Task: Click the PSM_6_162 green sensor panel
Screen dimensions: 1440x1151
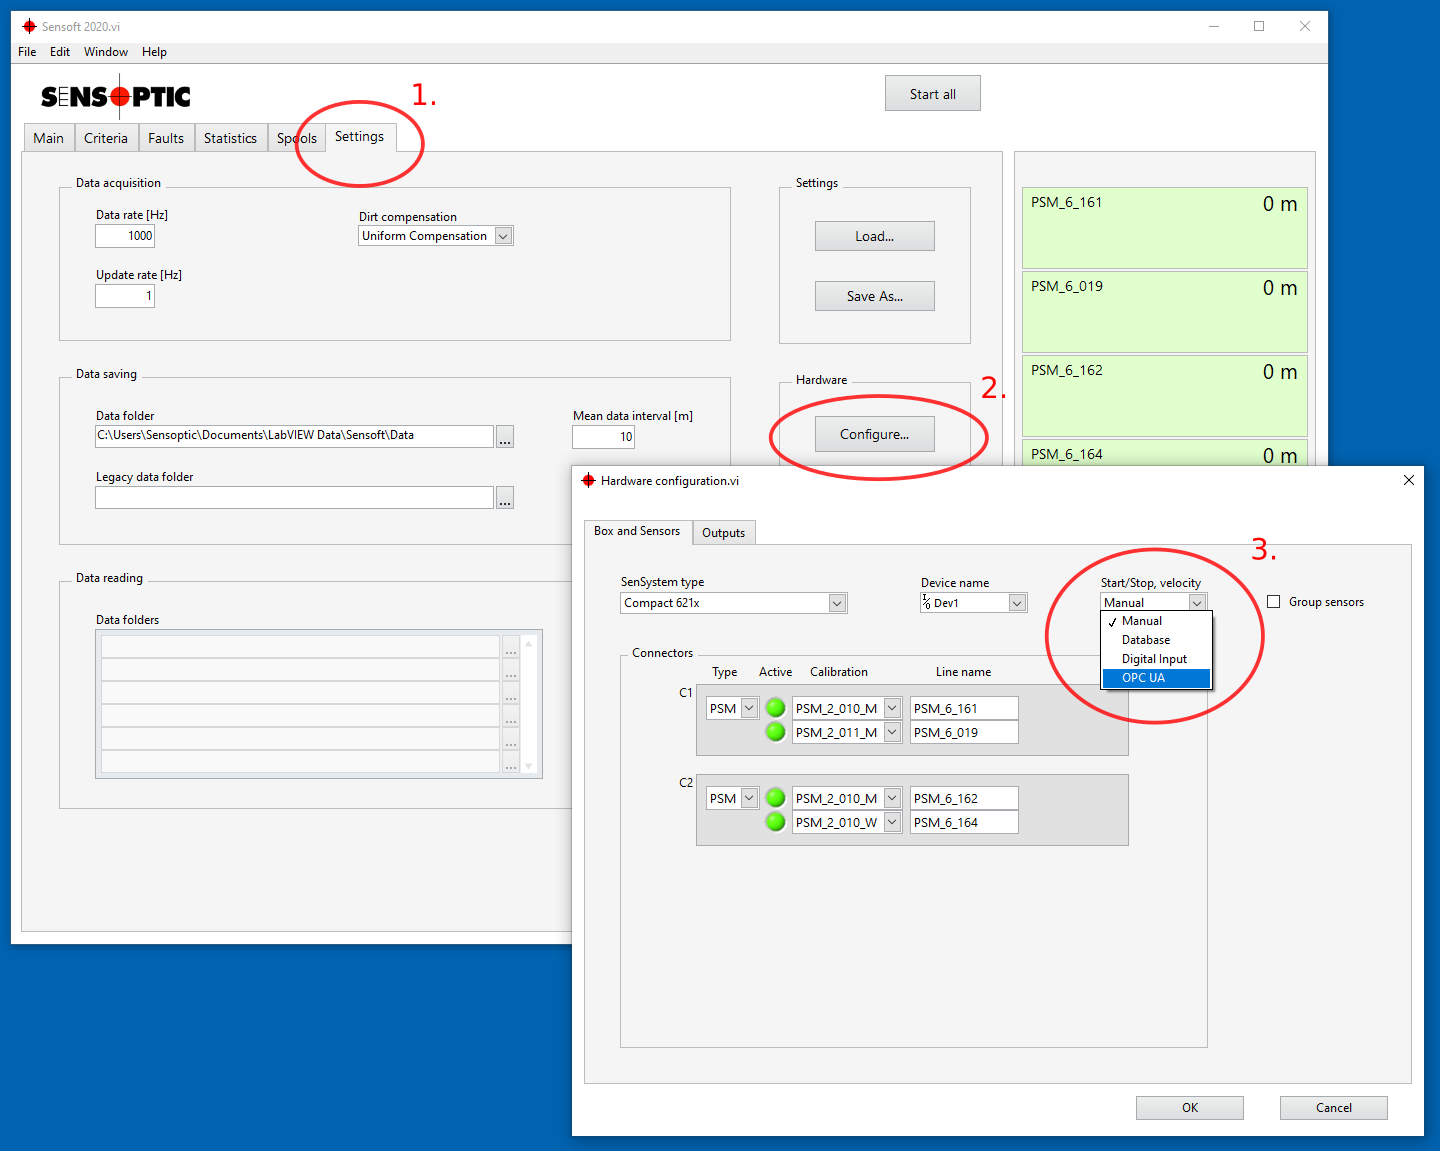Action: click(x=1164, y=396)
